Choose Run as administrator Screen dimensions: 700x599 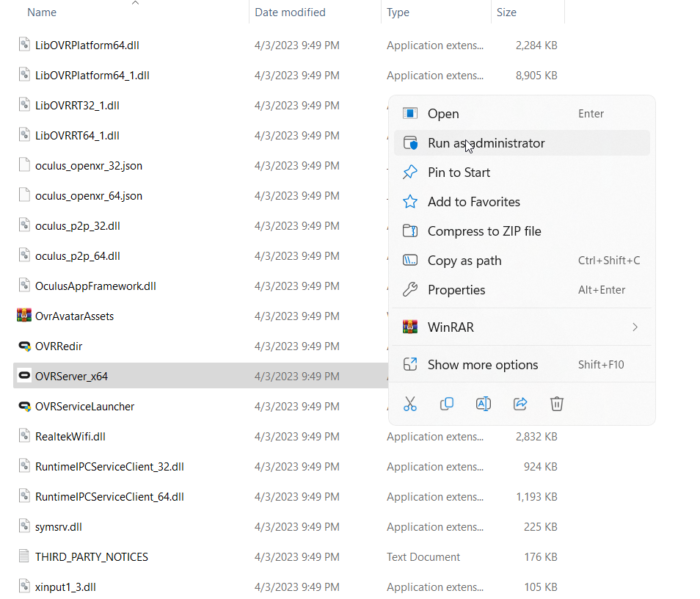click(x=522, y=143)
